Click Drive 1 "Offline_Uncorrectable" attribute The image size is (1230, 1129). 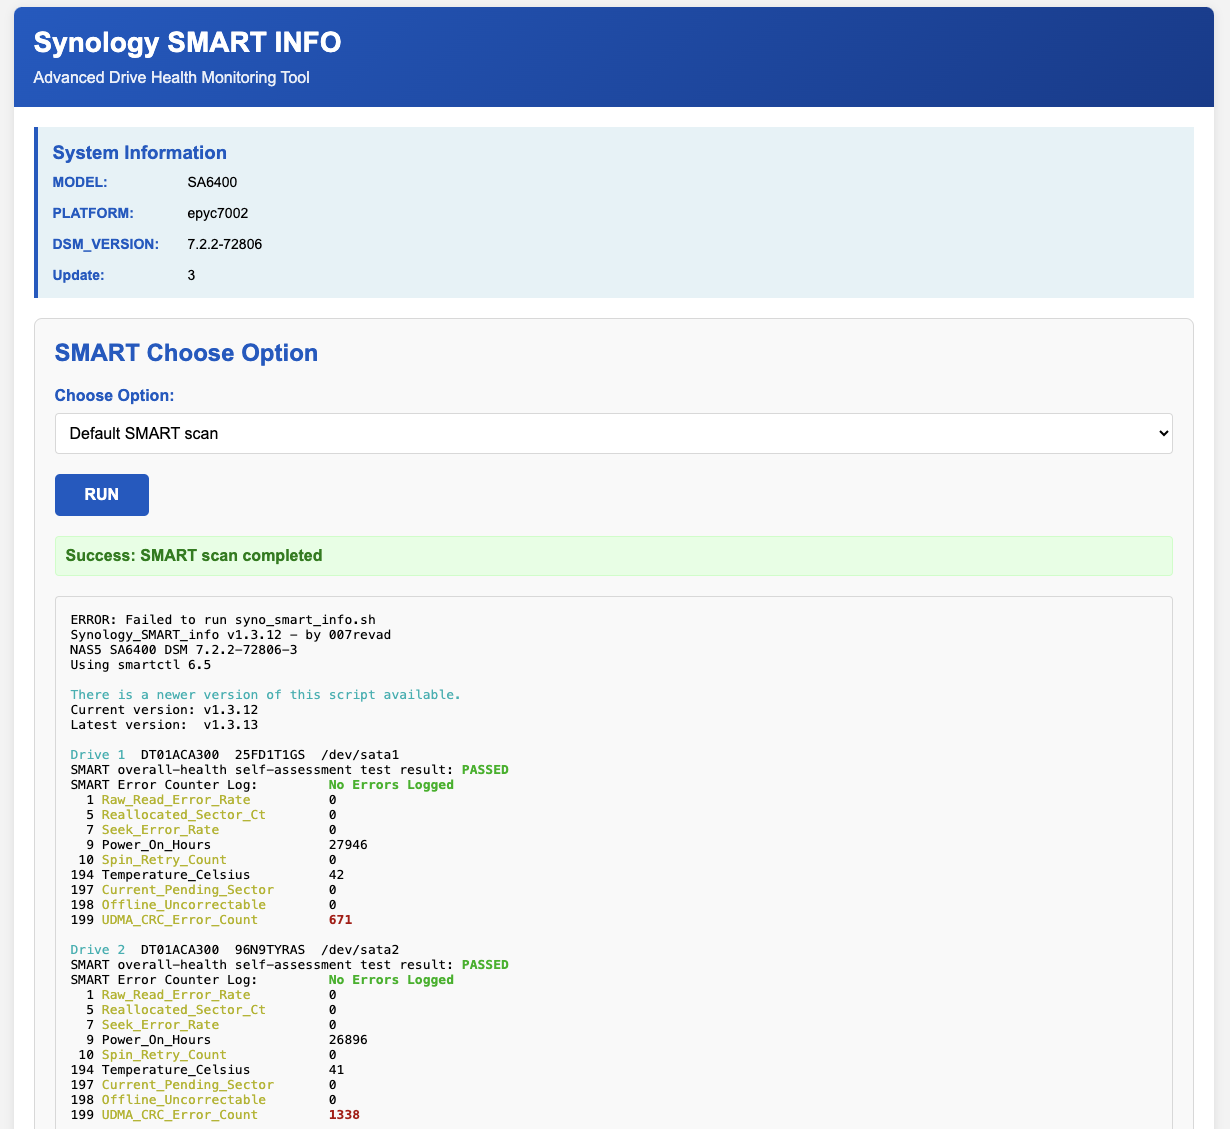click(x=184, y=905)
